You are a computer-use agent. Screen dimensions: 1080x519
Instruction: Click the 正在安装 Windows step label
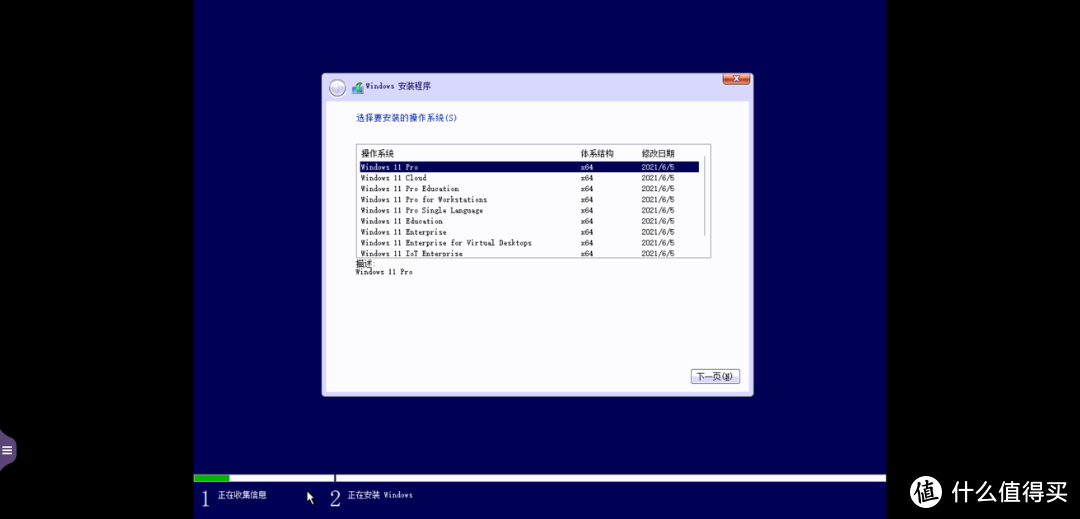click(380, 495)
